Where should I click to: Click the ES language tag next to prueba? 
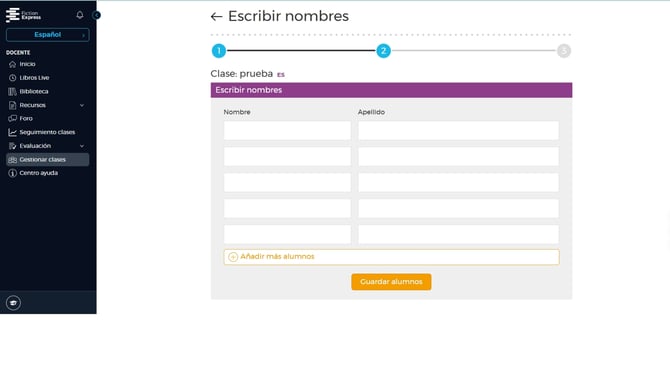pyautogui.click(x=281, y=75)
